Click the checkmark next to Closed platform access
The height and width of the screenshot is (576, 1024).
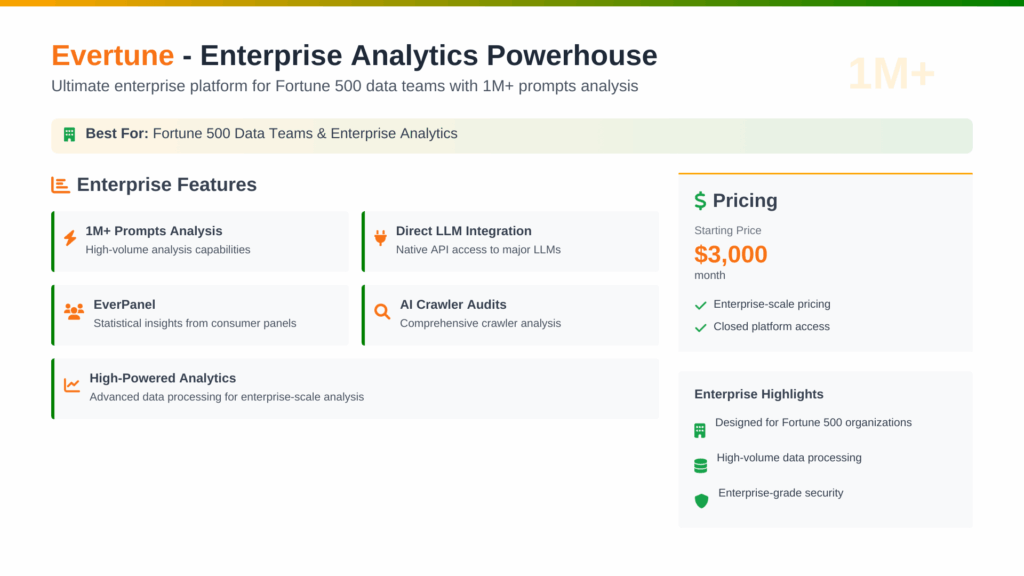[701, 327]
